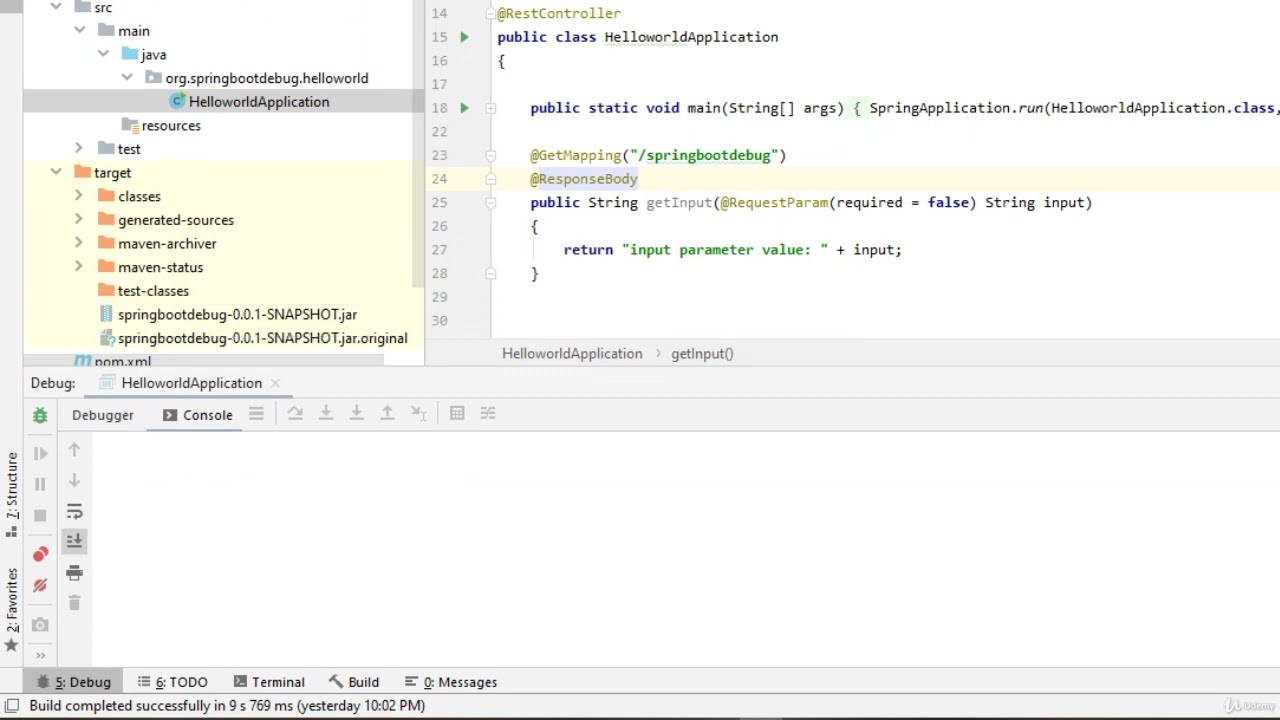Toggle Scroll to End in the console
1280x720 pixels.
74,541
